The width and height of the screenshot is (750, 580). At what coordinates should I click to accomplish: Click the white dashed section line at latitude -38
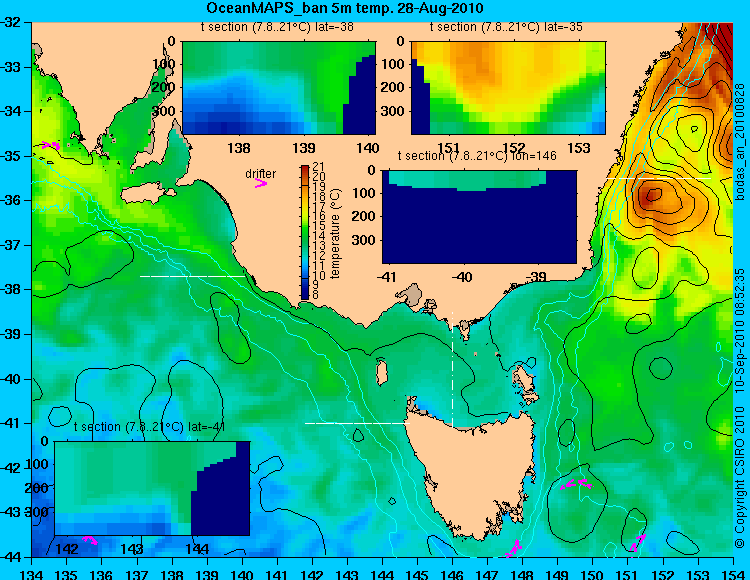click(x=193, y=276)
